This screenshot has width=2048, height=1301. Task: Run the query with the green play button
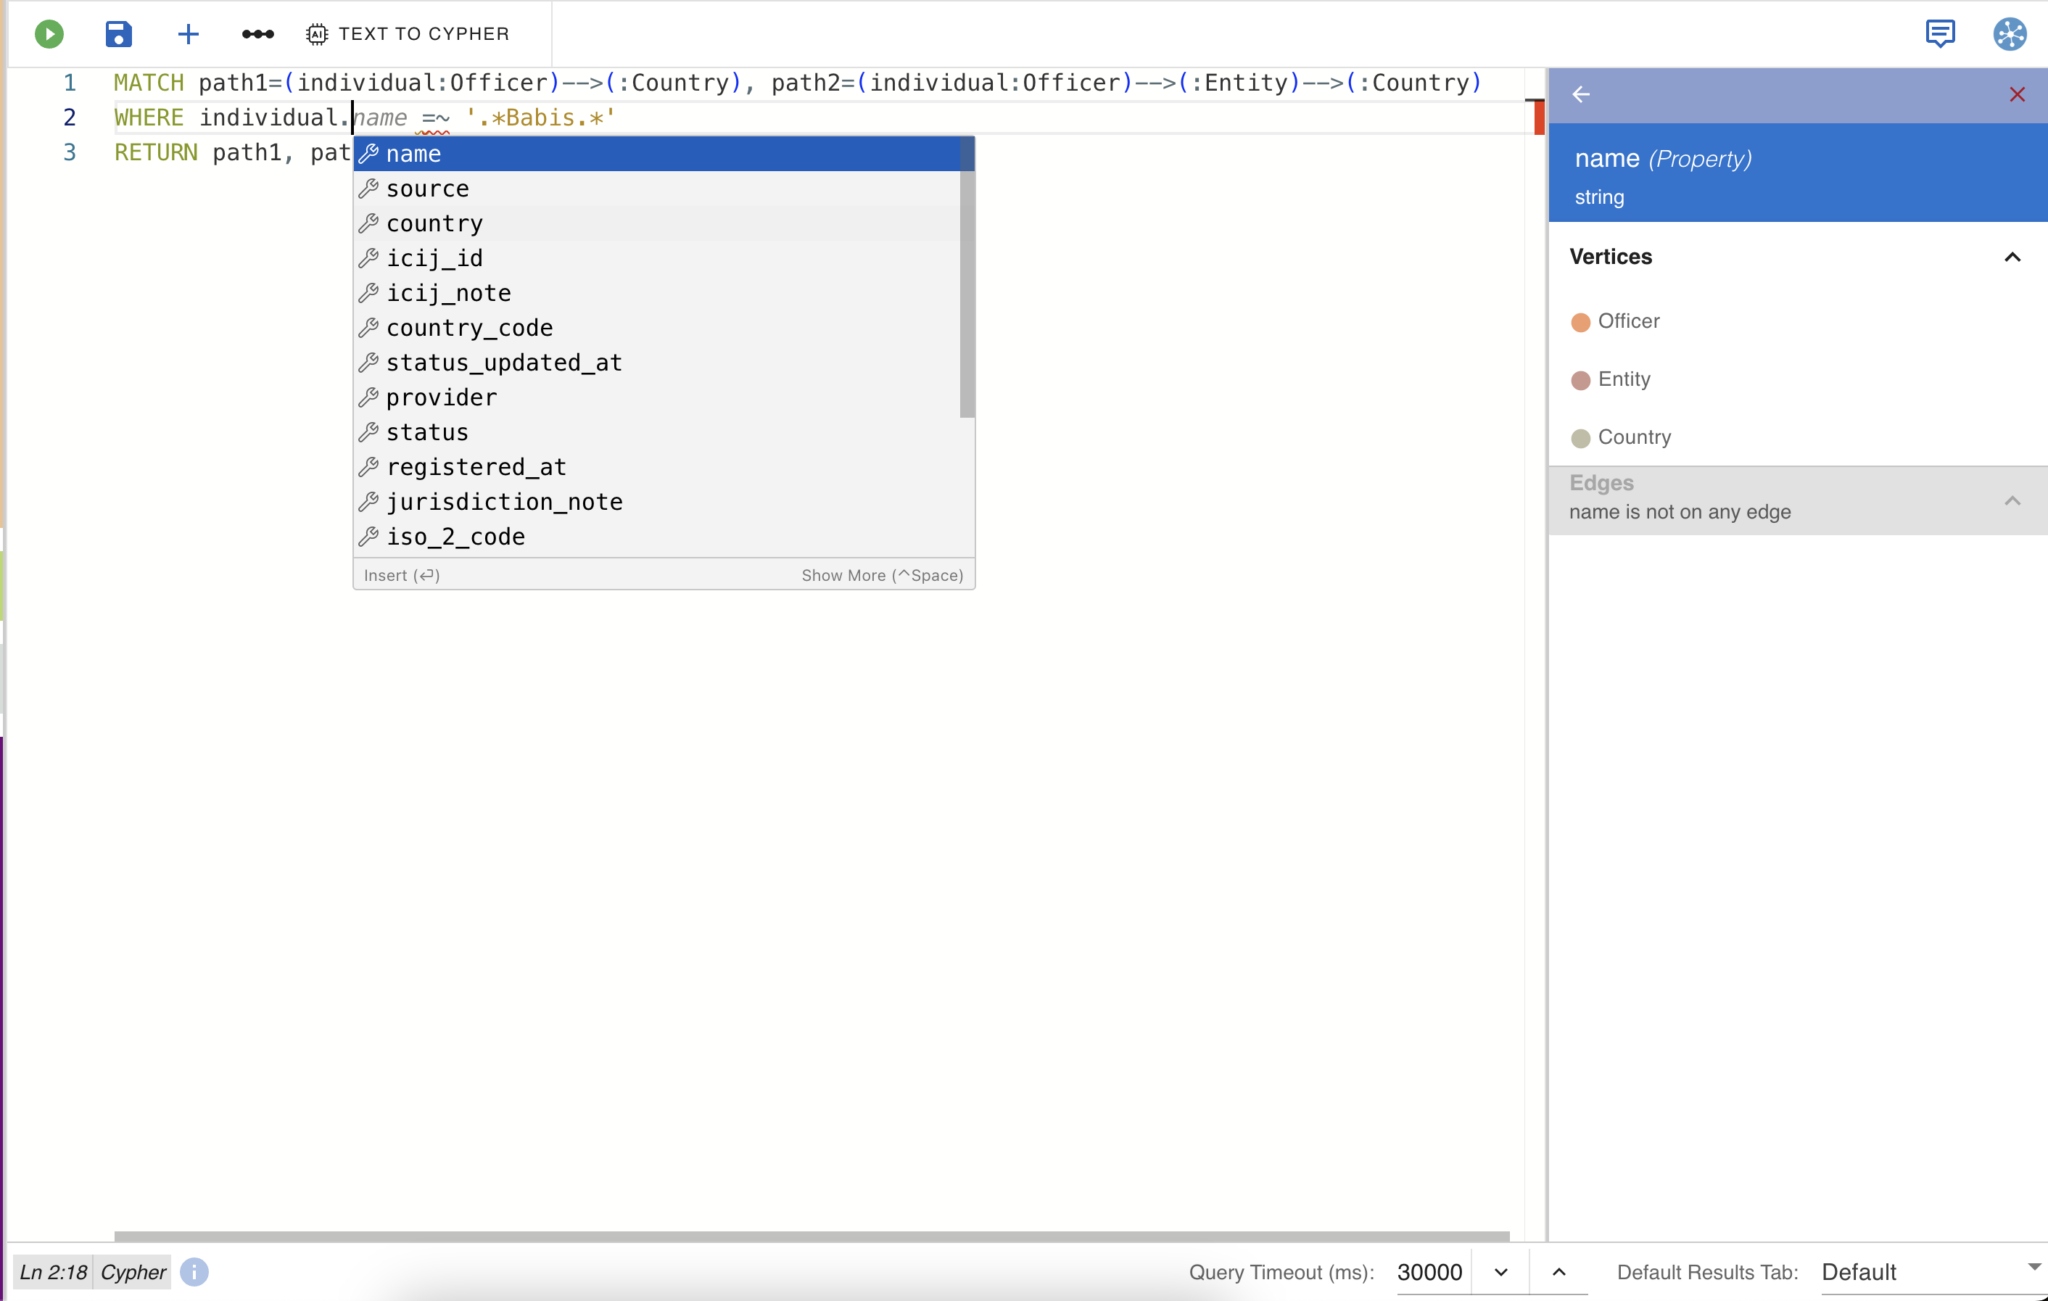tap(49, 34)
